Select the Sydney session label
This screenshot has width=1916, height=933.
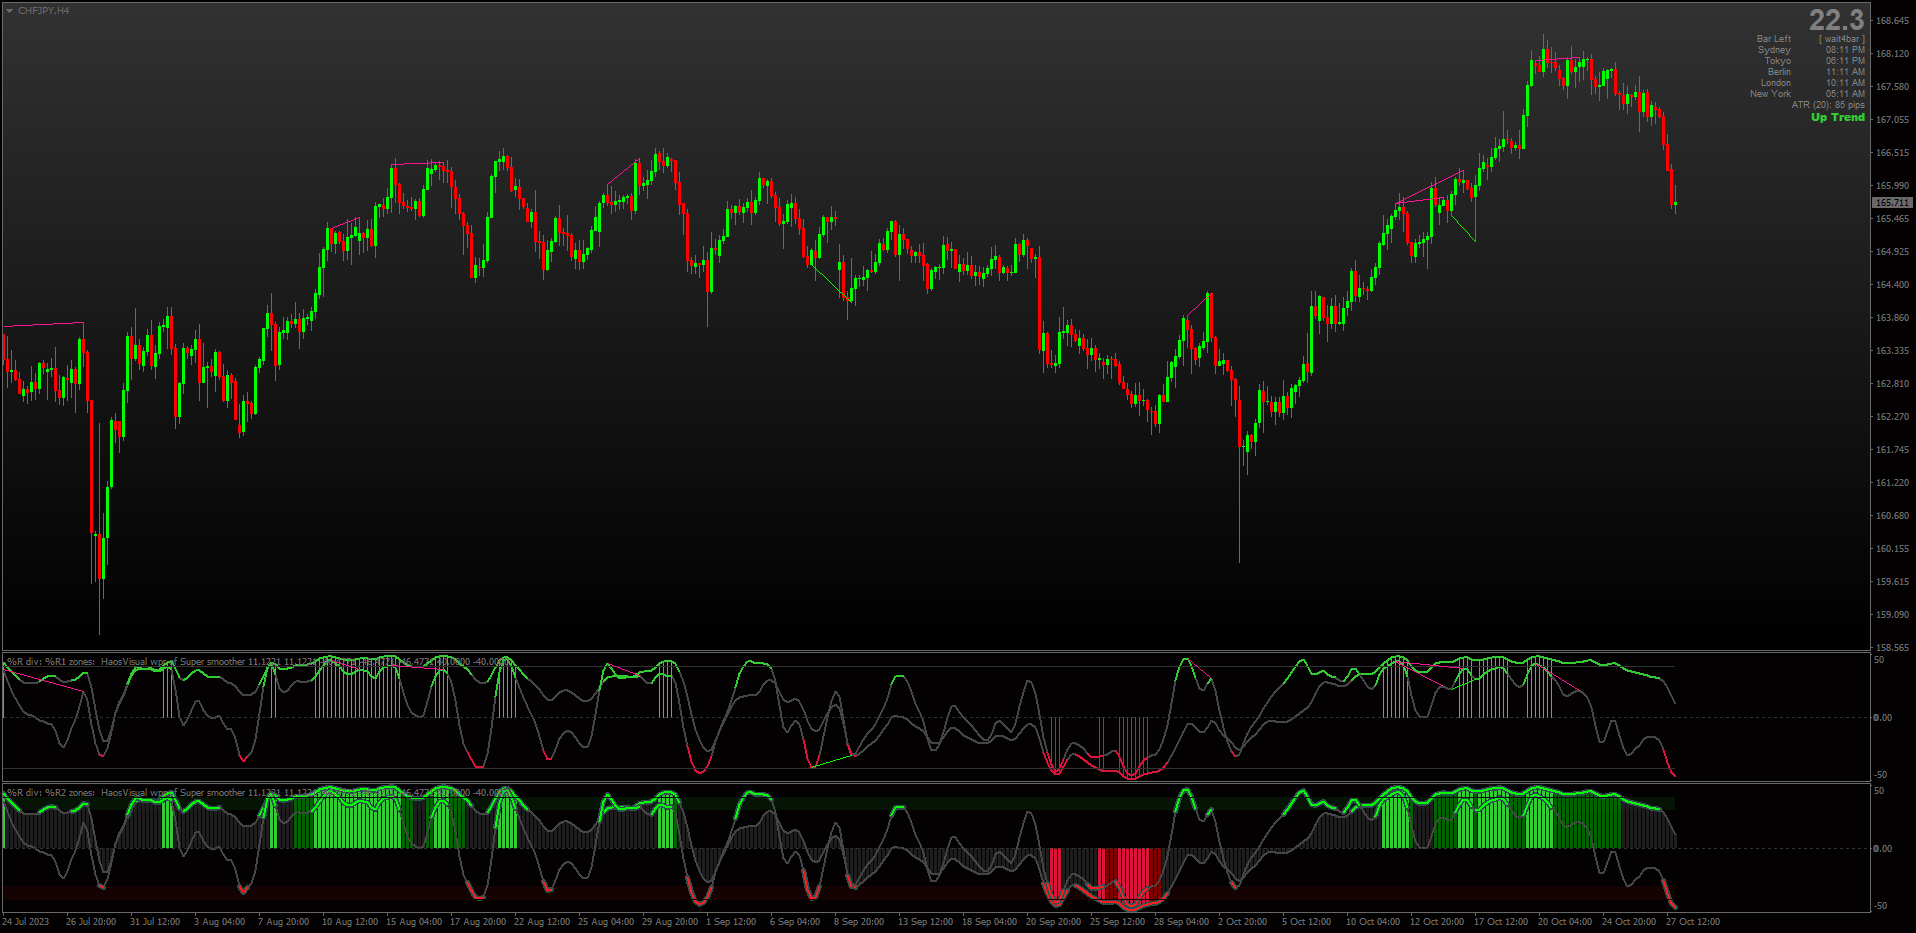1774,50
